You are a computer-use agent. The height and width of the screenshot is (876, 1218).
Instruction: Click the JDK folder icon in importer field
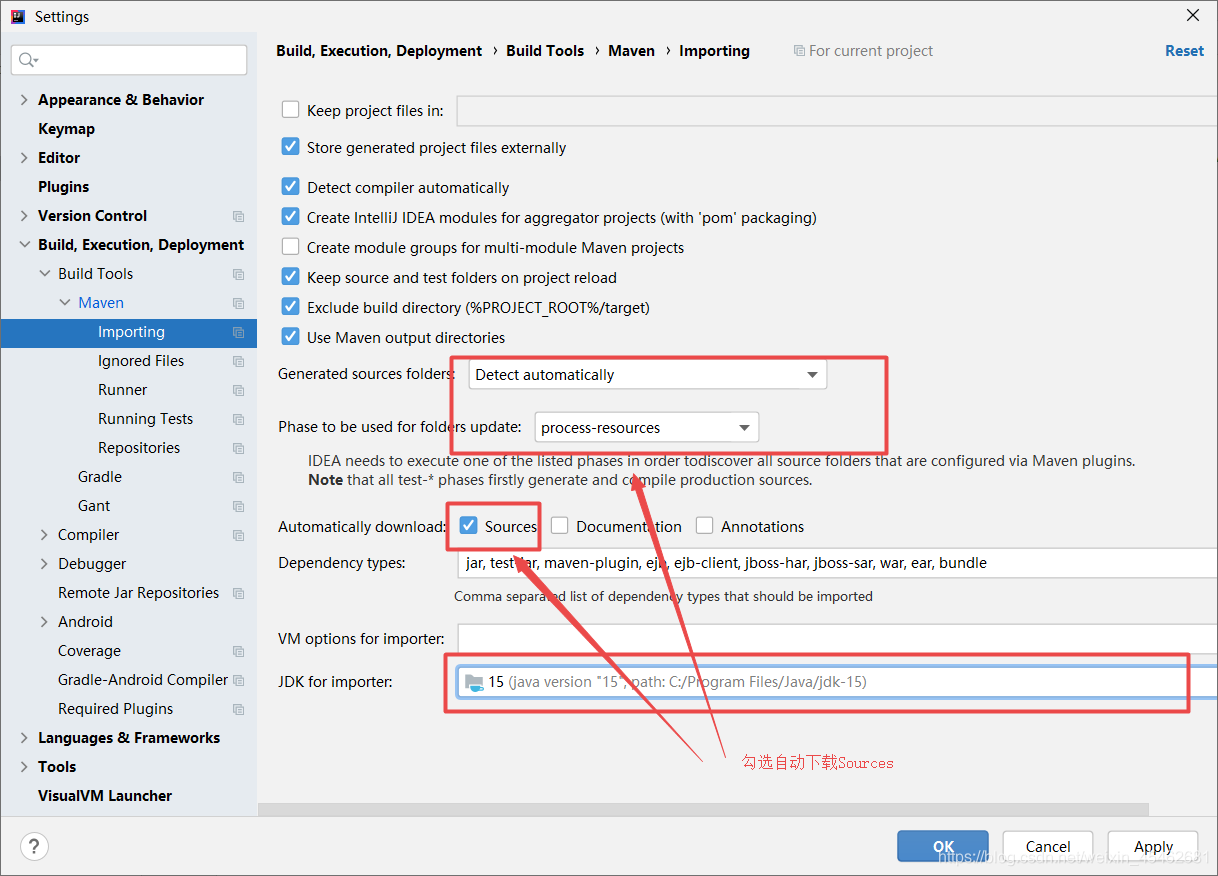coord(474,683)
